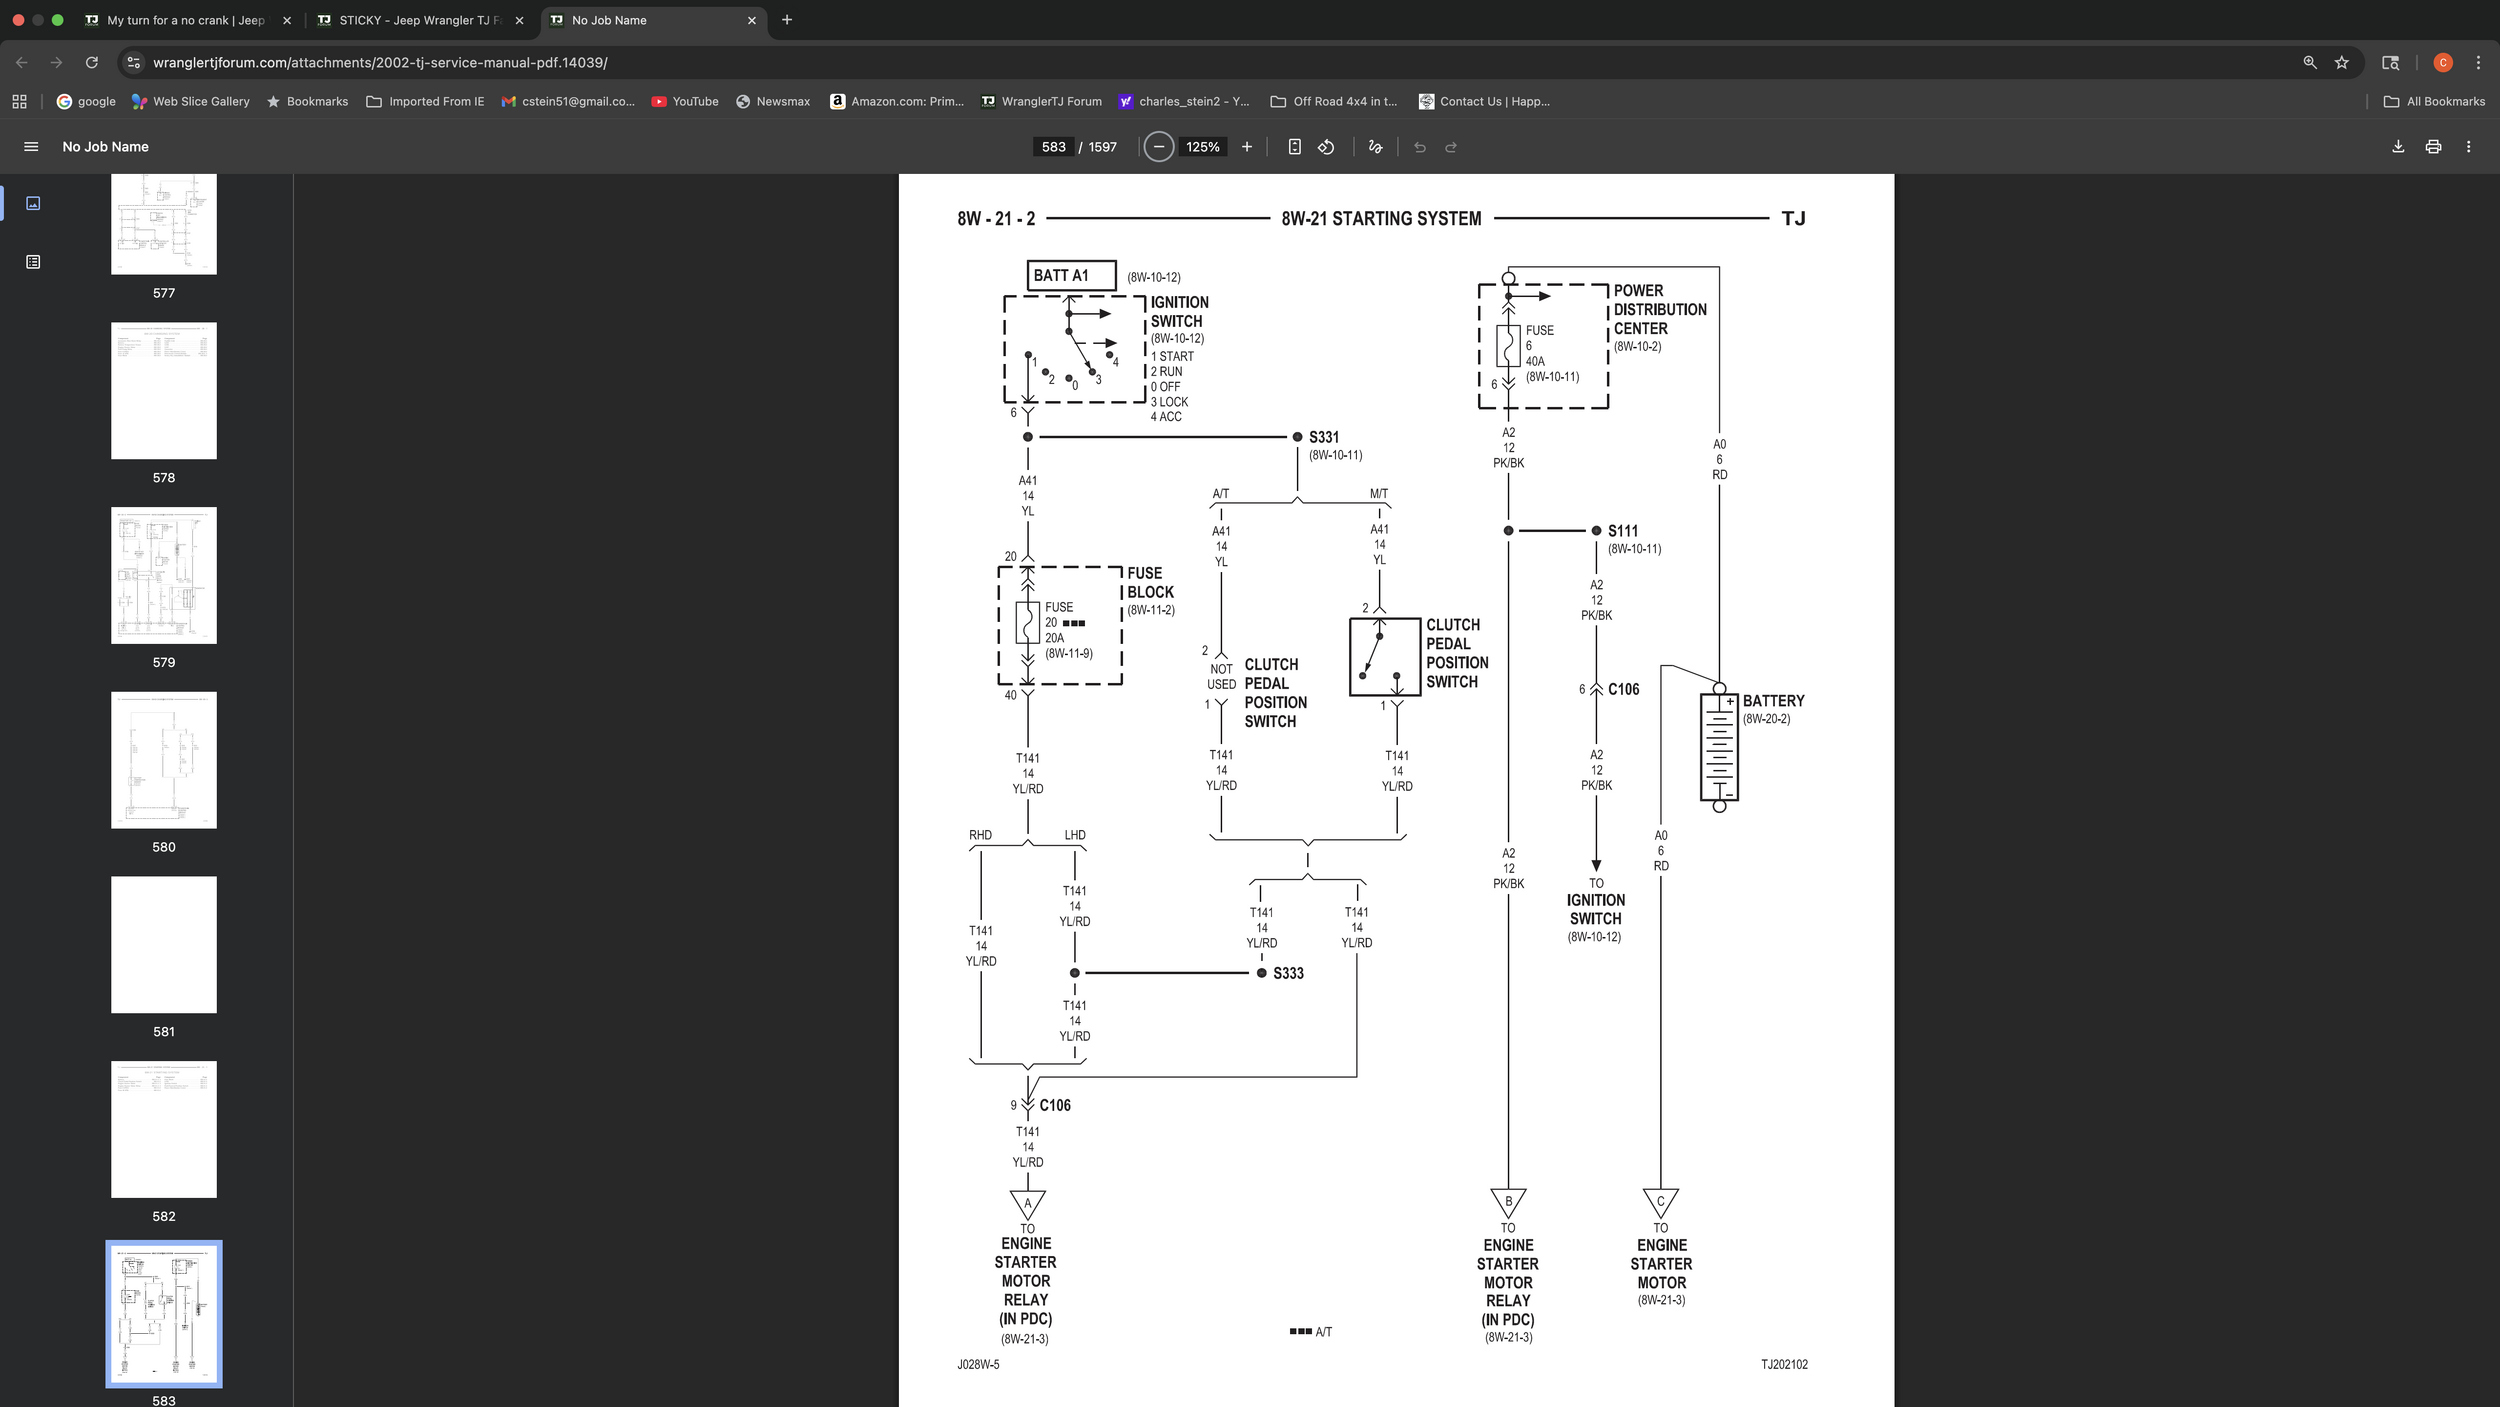Open the document outline view icon

point(34,261)
